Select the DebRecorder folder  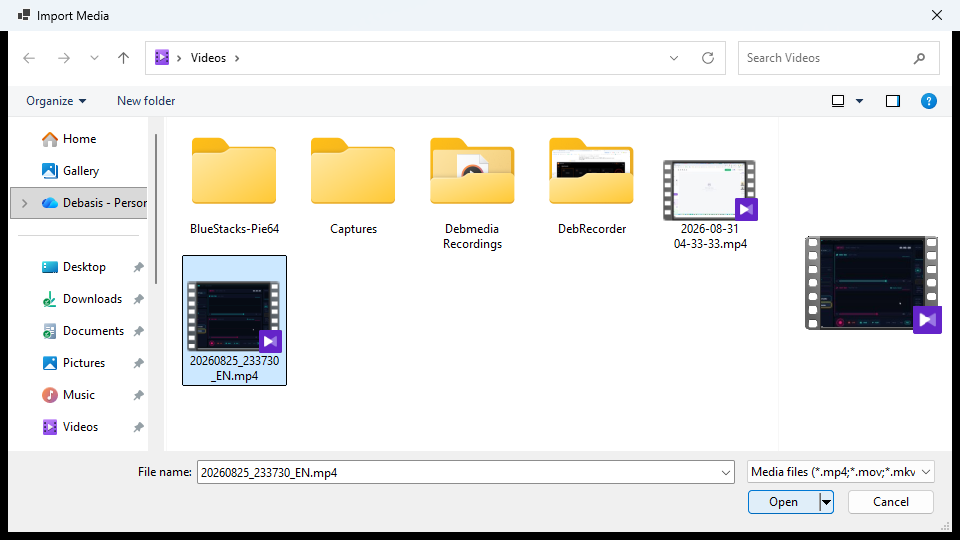tap(591, 186)
